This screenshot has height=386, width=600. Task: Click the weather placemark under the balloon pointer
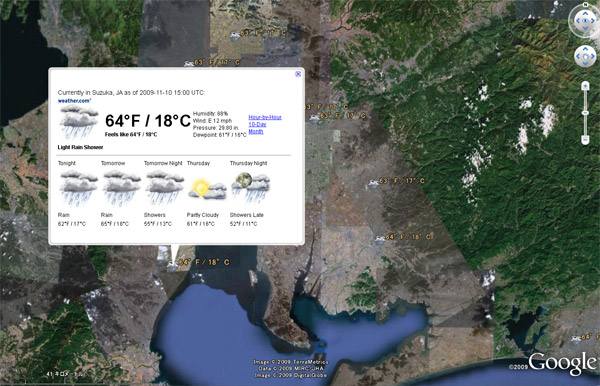point(172,264)
